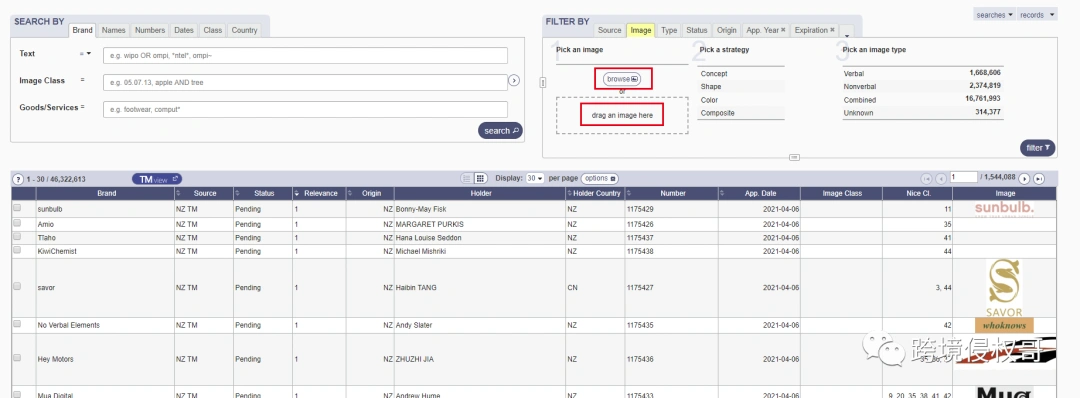The width and height of the screenshot is (1080, 398).
Task: Switch to Names search tab
Action: coord(114,30)
